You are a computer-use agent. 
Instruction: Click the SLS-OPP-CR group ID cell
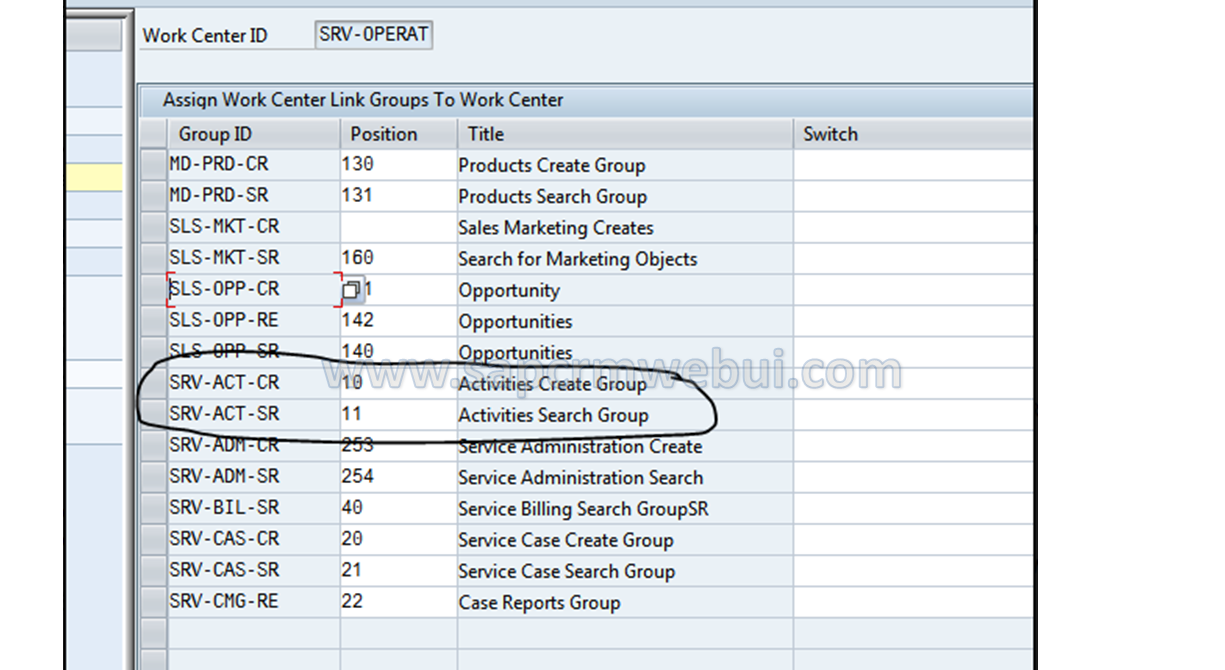coord(254,290)
